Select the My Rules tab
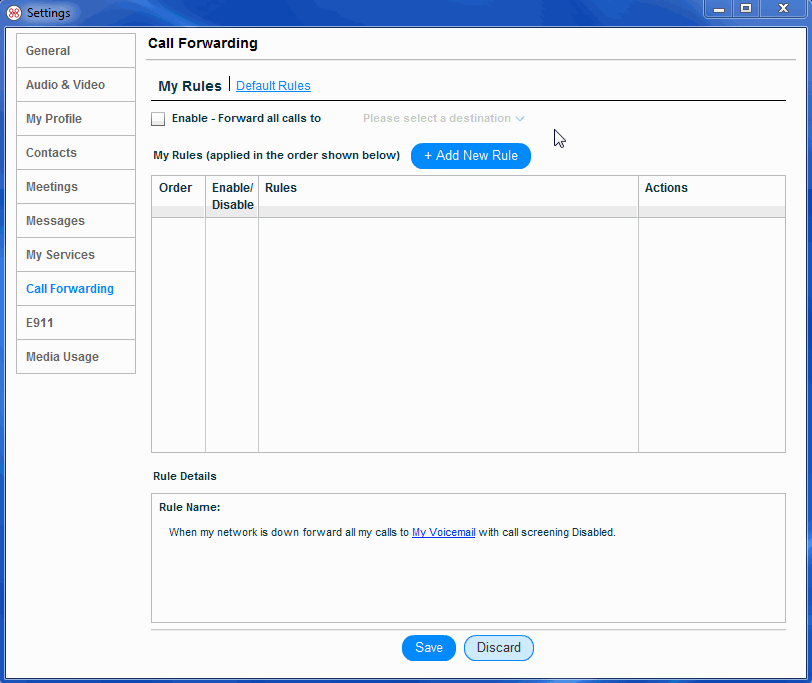 click(190, 86)
